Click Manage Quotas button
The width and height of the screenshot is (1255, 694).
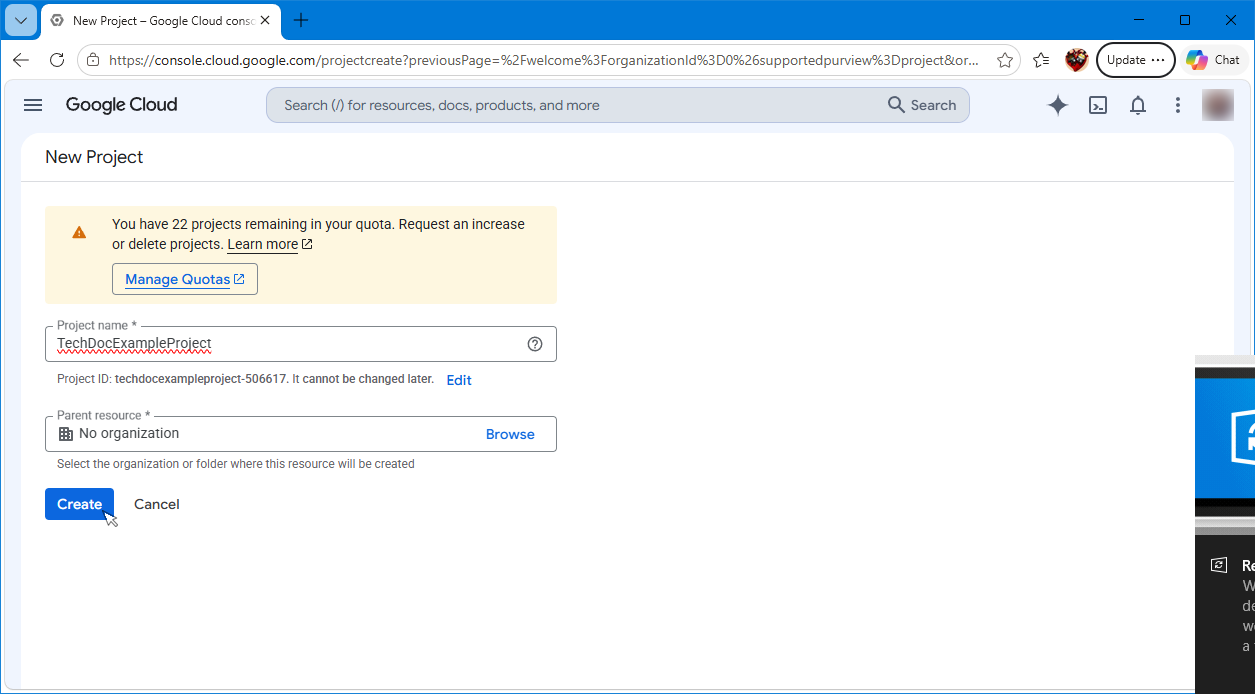click(x=185, y=279)
